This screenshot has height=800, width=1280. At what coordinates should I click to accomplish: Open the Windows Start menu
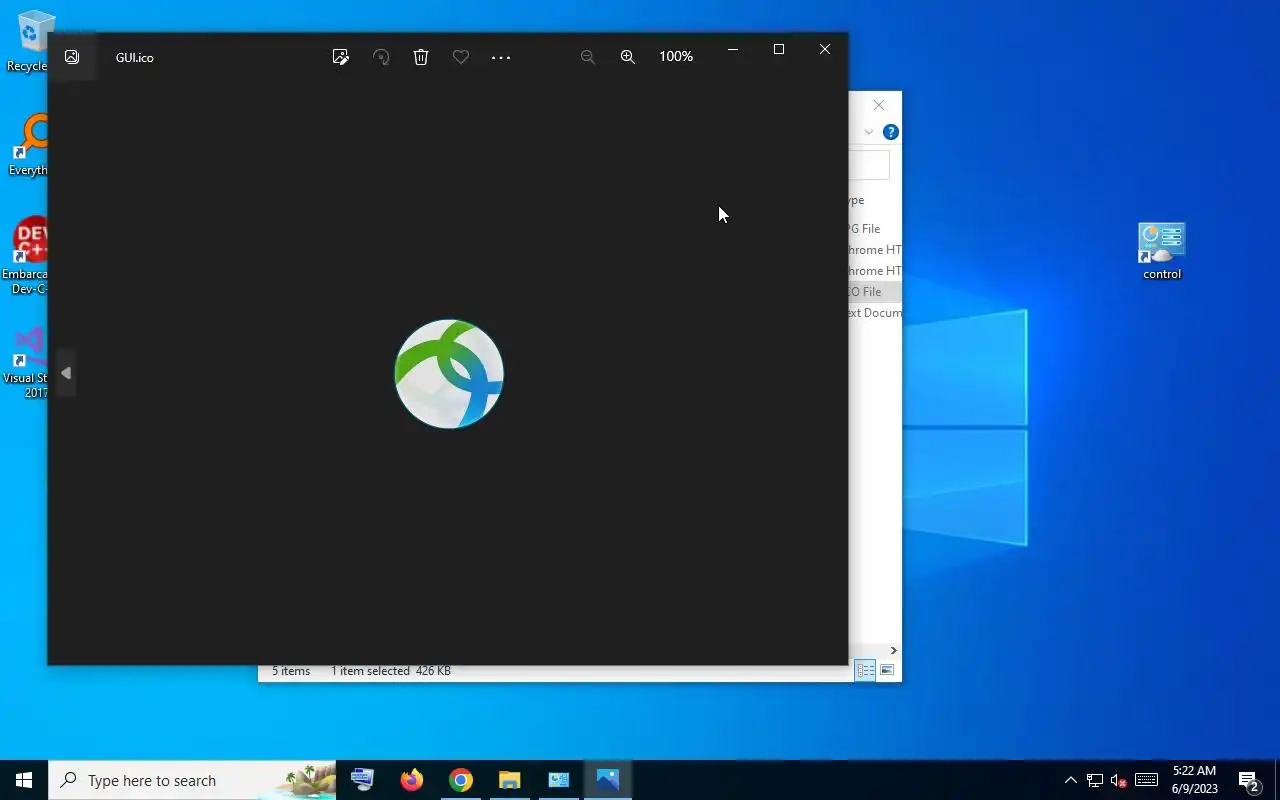[x=24, y=780]
